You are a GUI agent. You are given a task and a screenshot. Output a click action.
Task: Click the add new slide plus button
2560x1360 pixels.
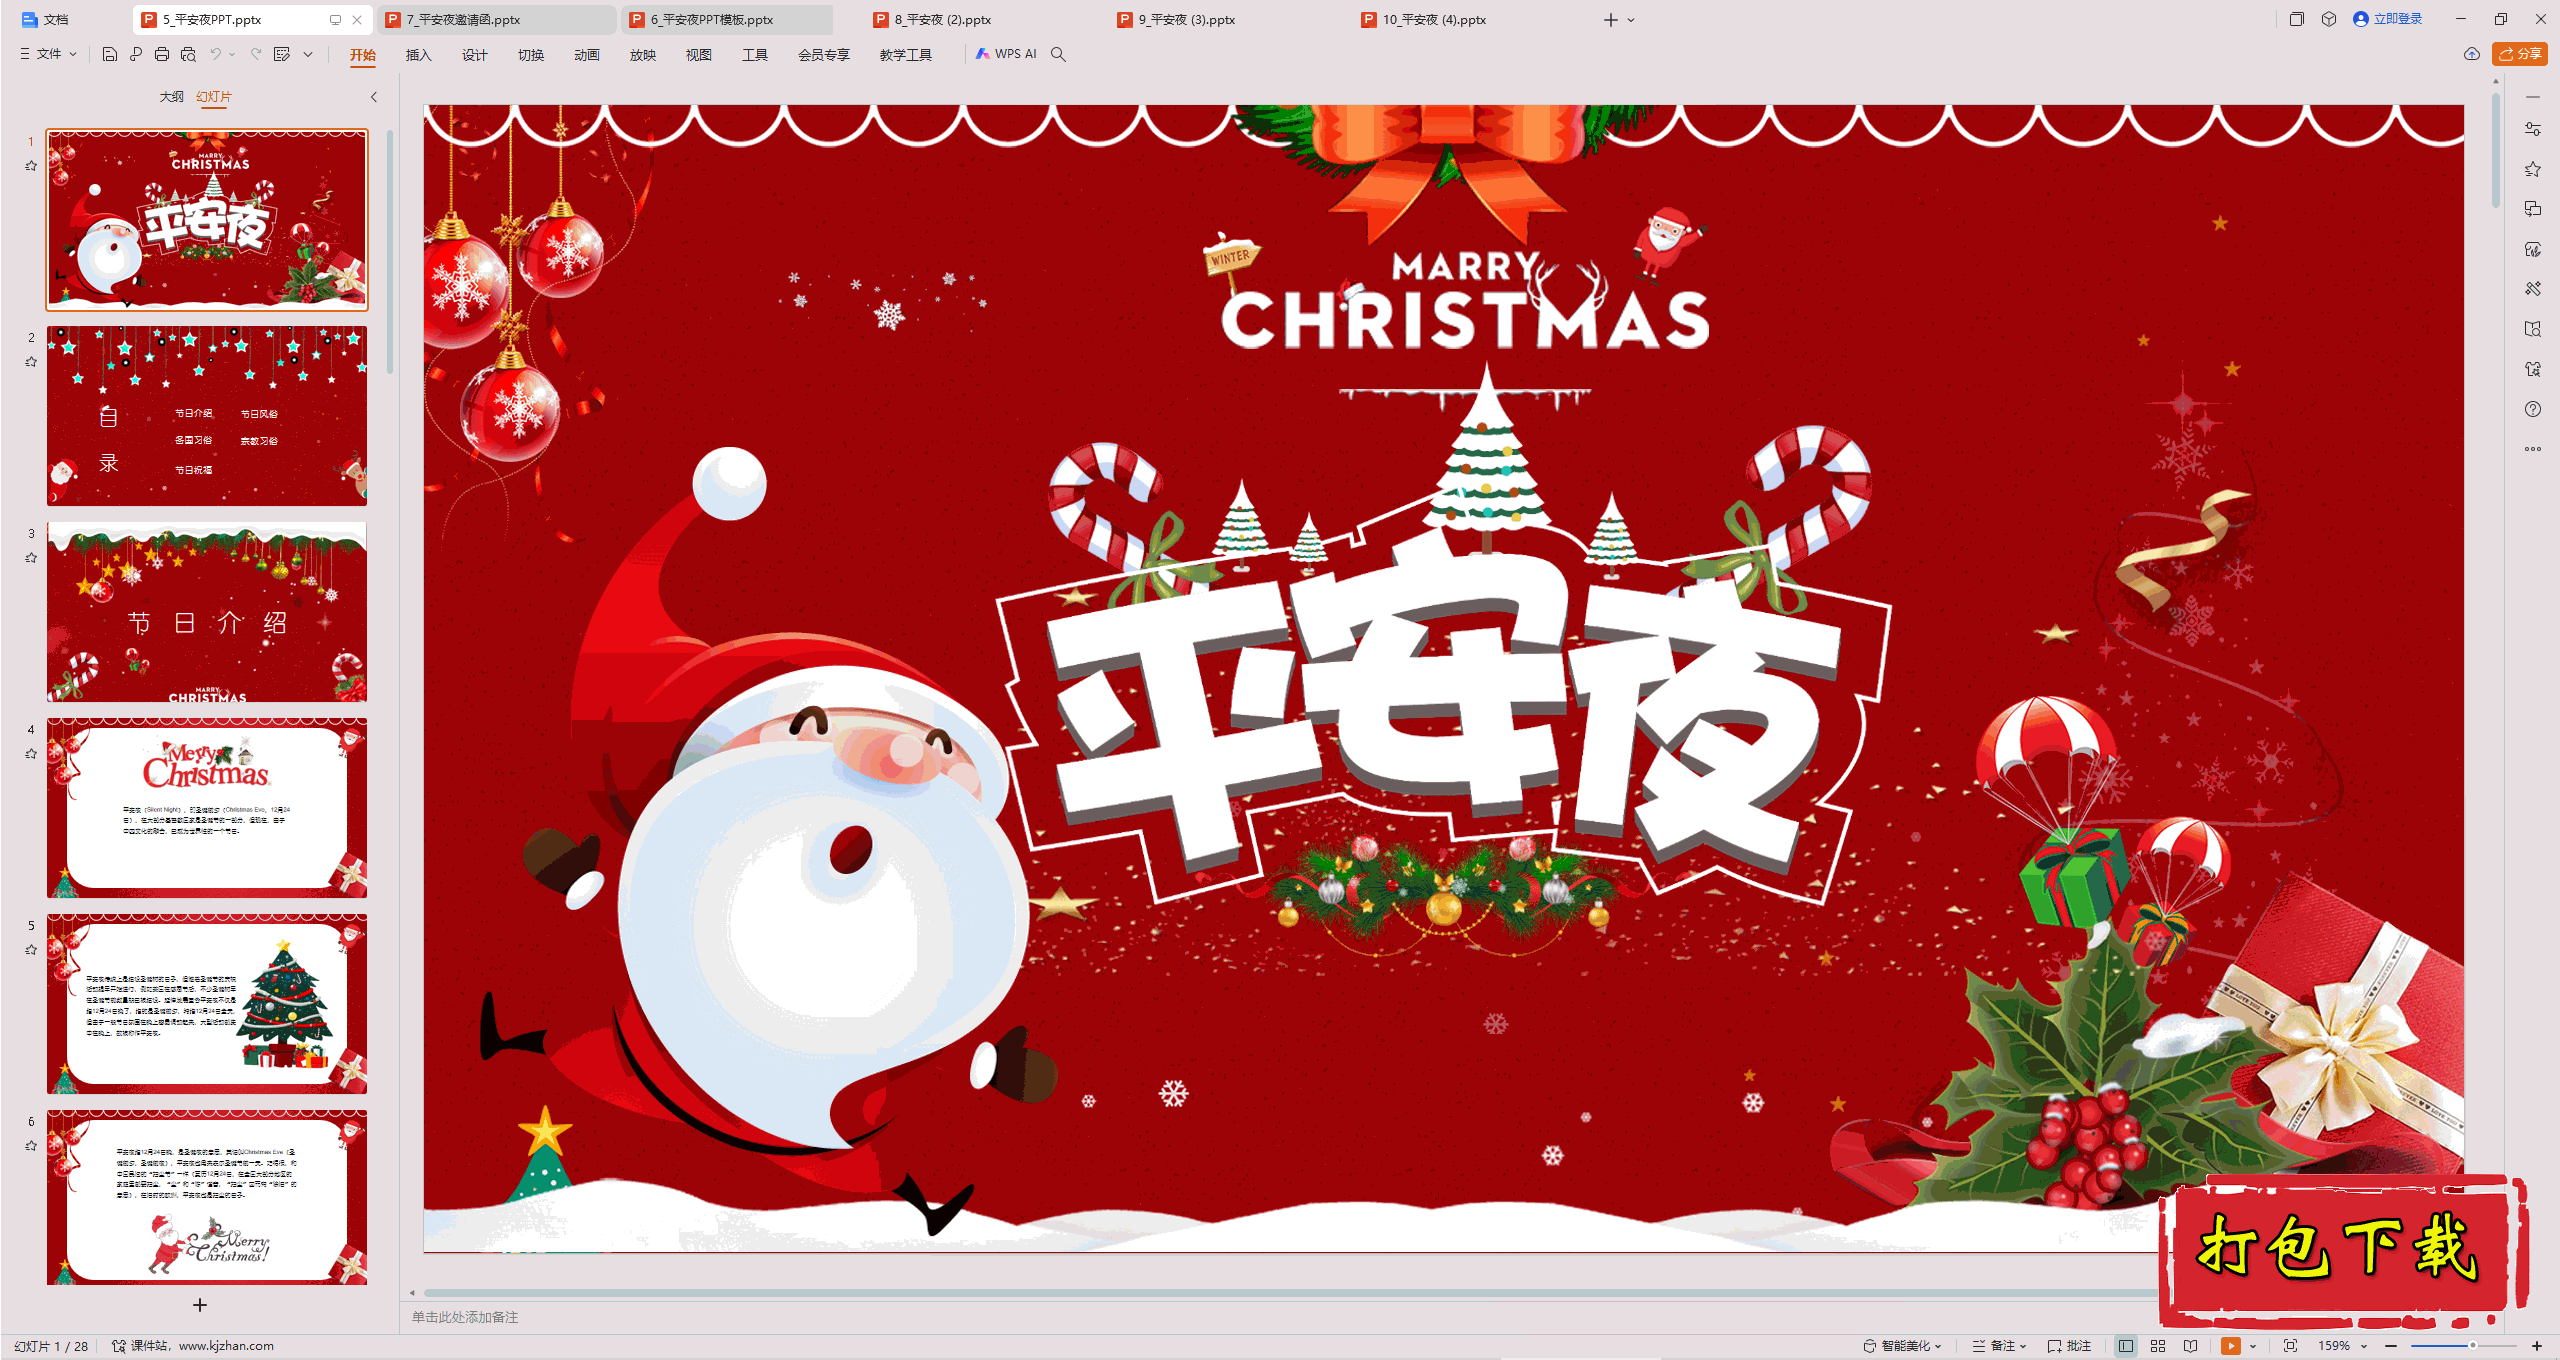tap(200, 1305)
